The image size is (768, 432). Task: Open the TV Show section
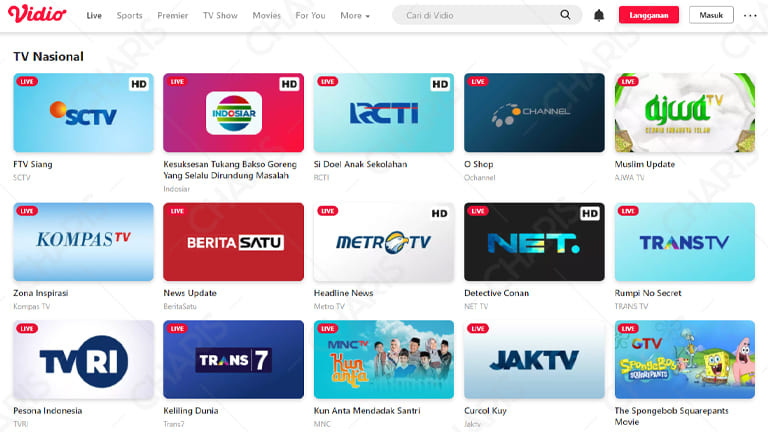pyautogui.click(x=220, y=16)
